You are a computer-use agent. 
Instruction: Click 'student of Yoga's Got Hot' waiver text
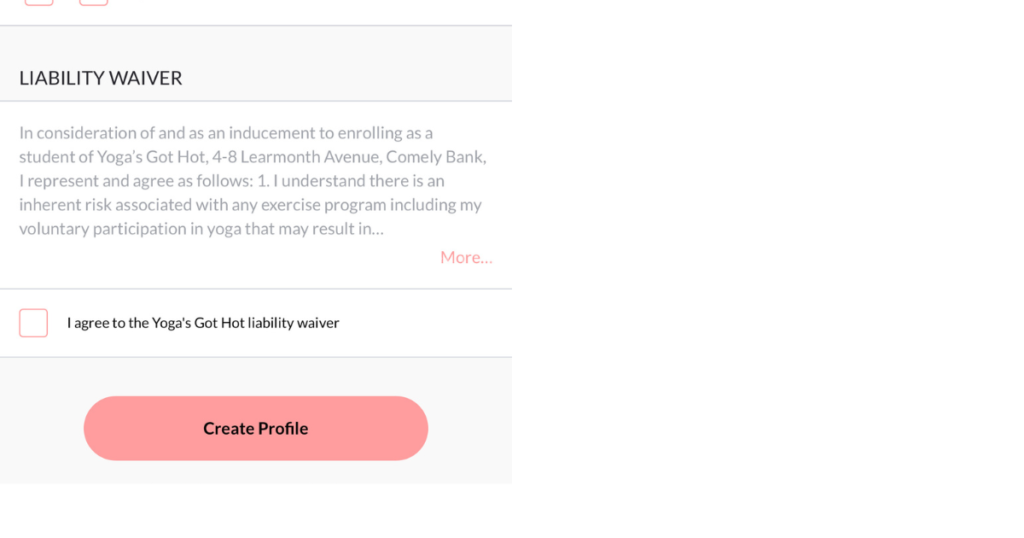111,157
